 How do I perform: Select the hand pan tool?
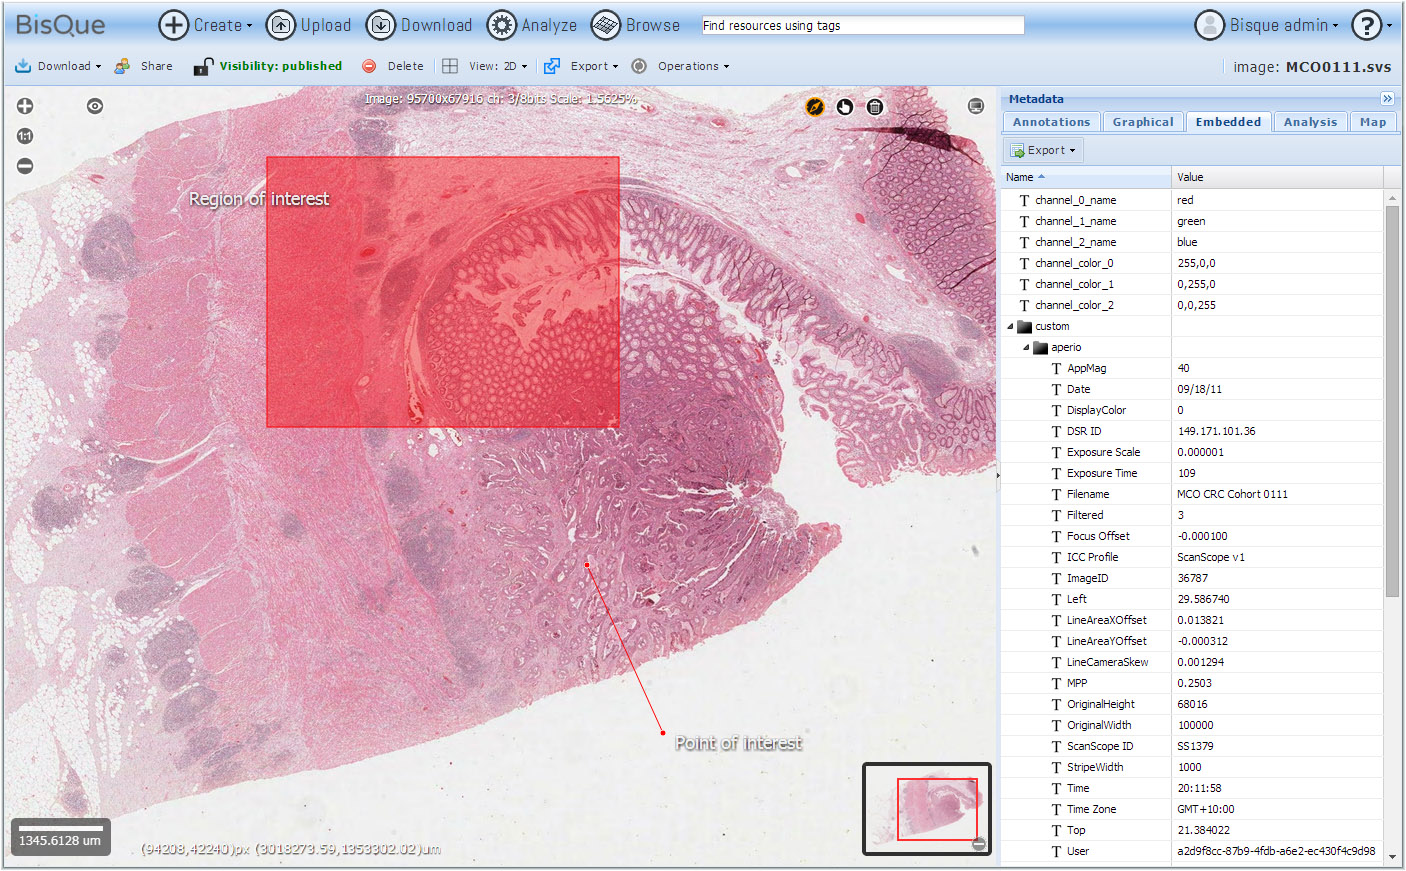tap(845, 107)
